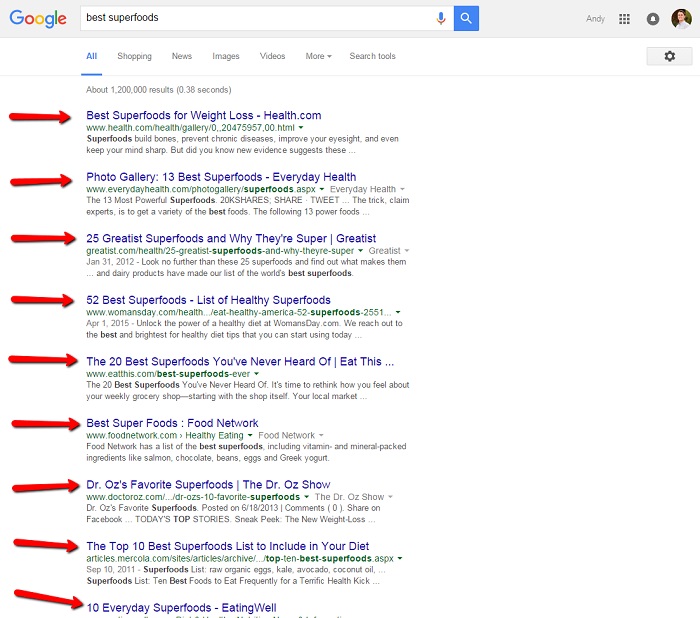Open the account profile photo
Image resolution: width=700 pixels, height=618 pixels.
click(681, 19)
